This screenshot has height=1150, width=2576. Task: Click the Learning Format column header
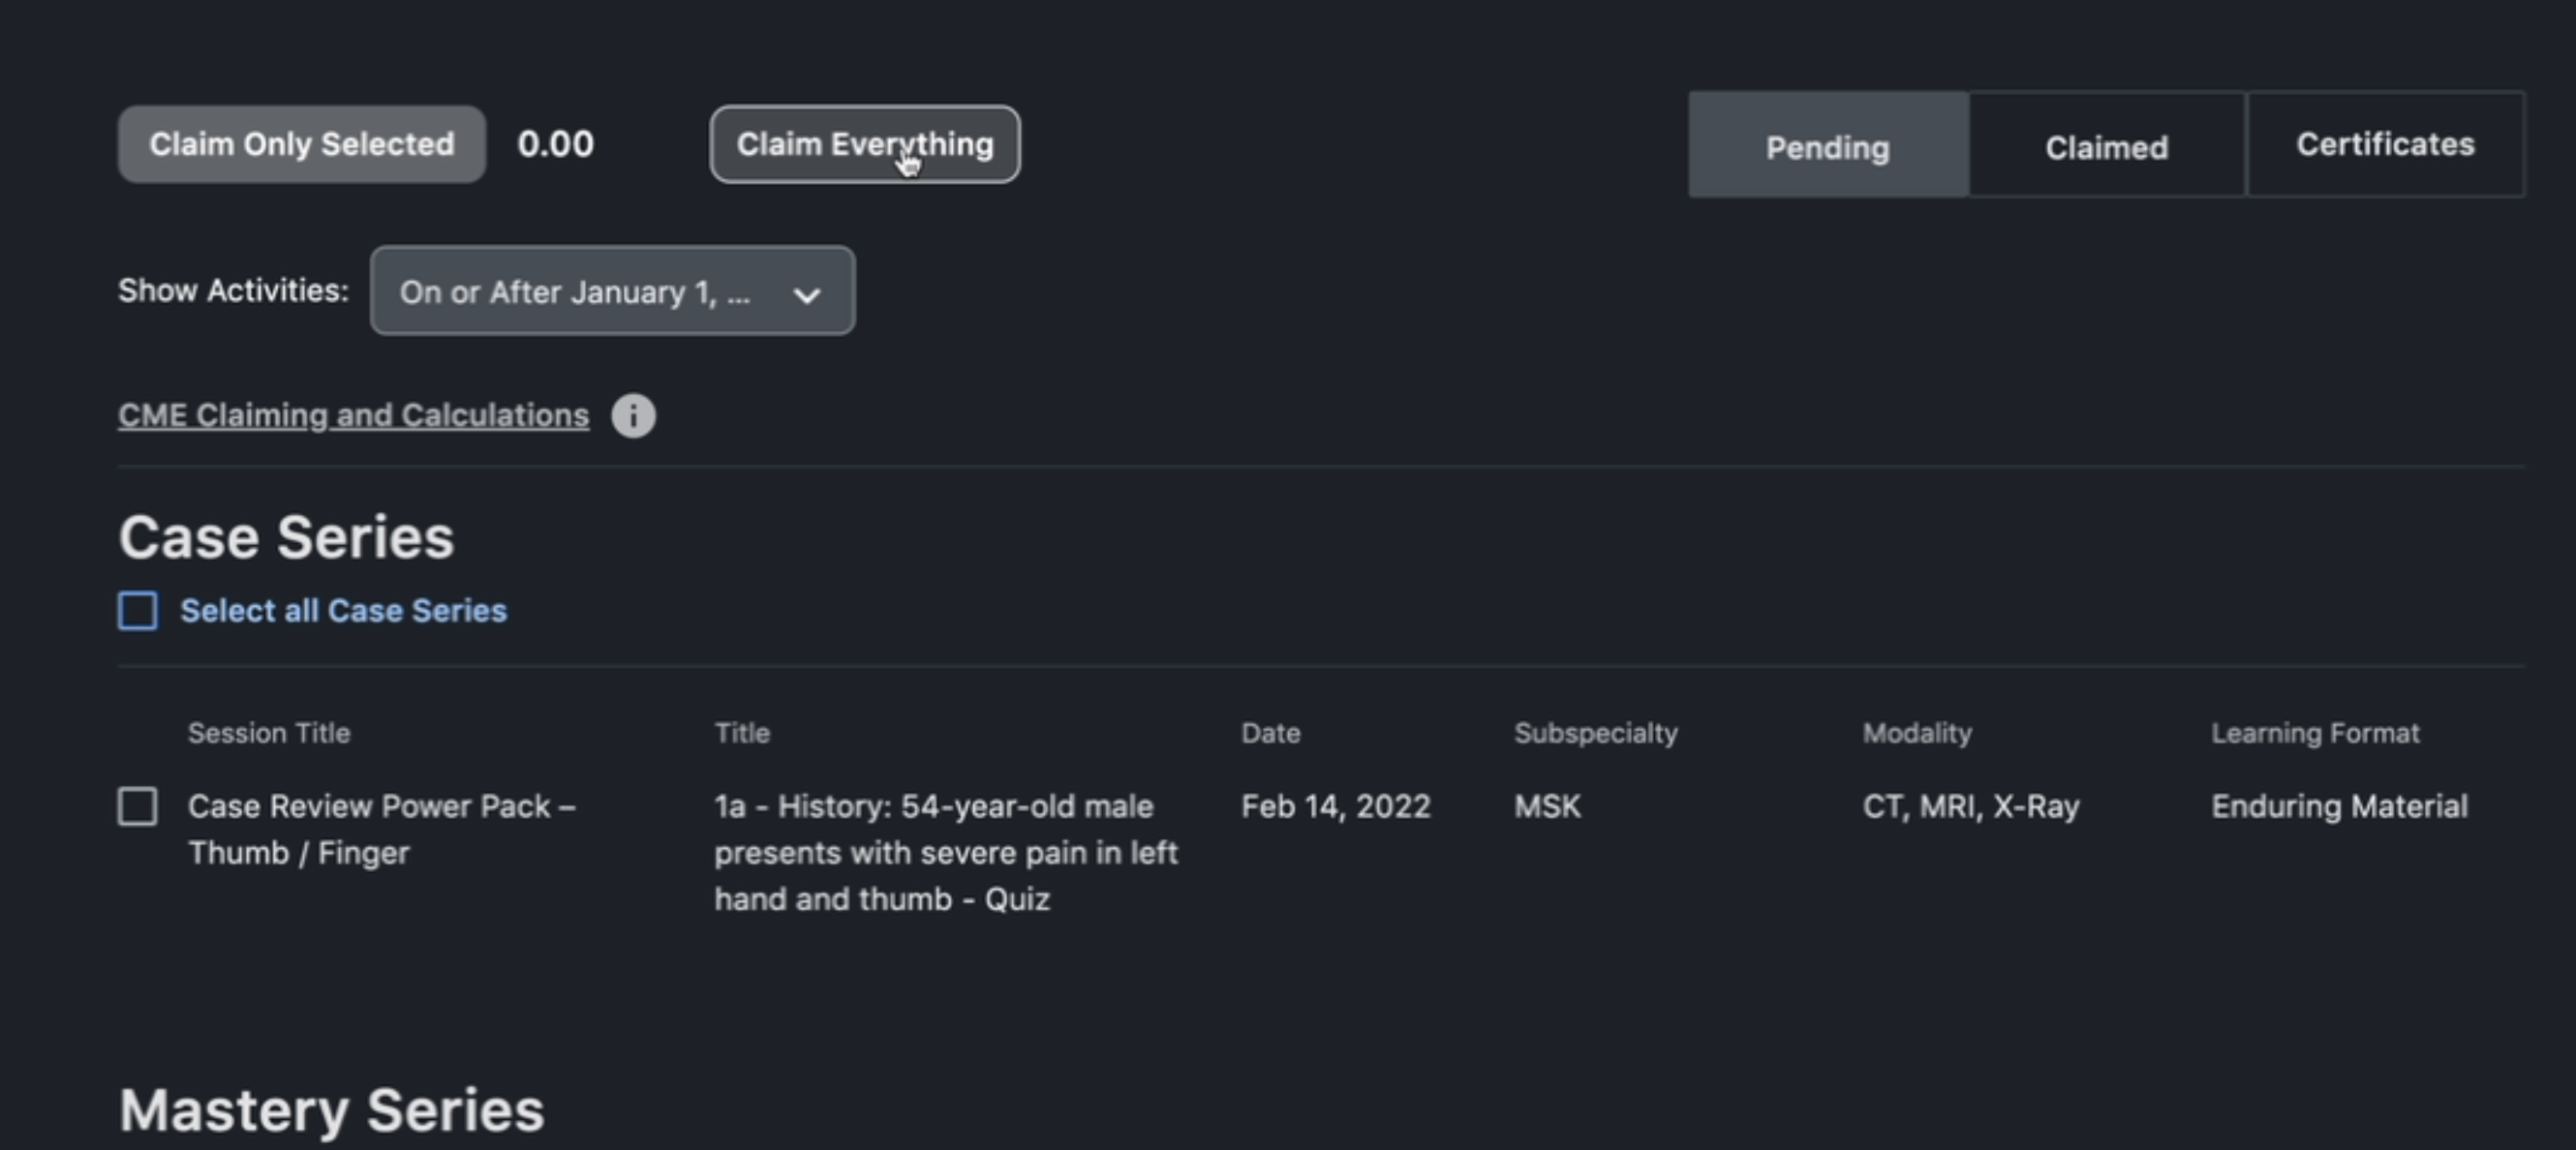[2314, 733]
